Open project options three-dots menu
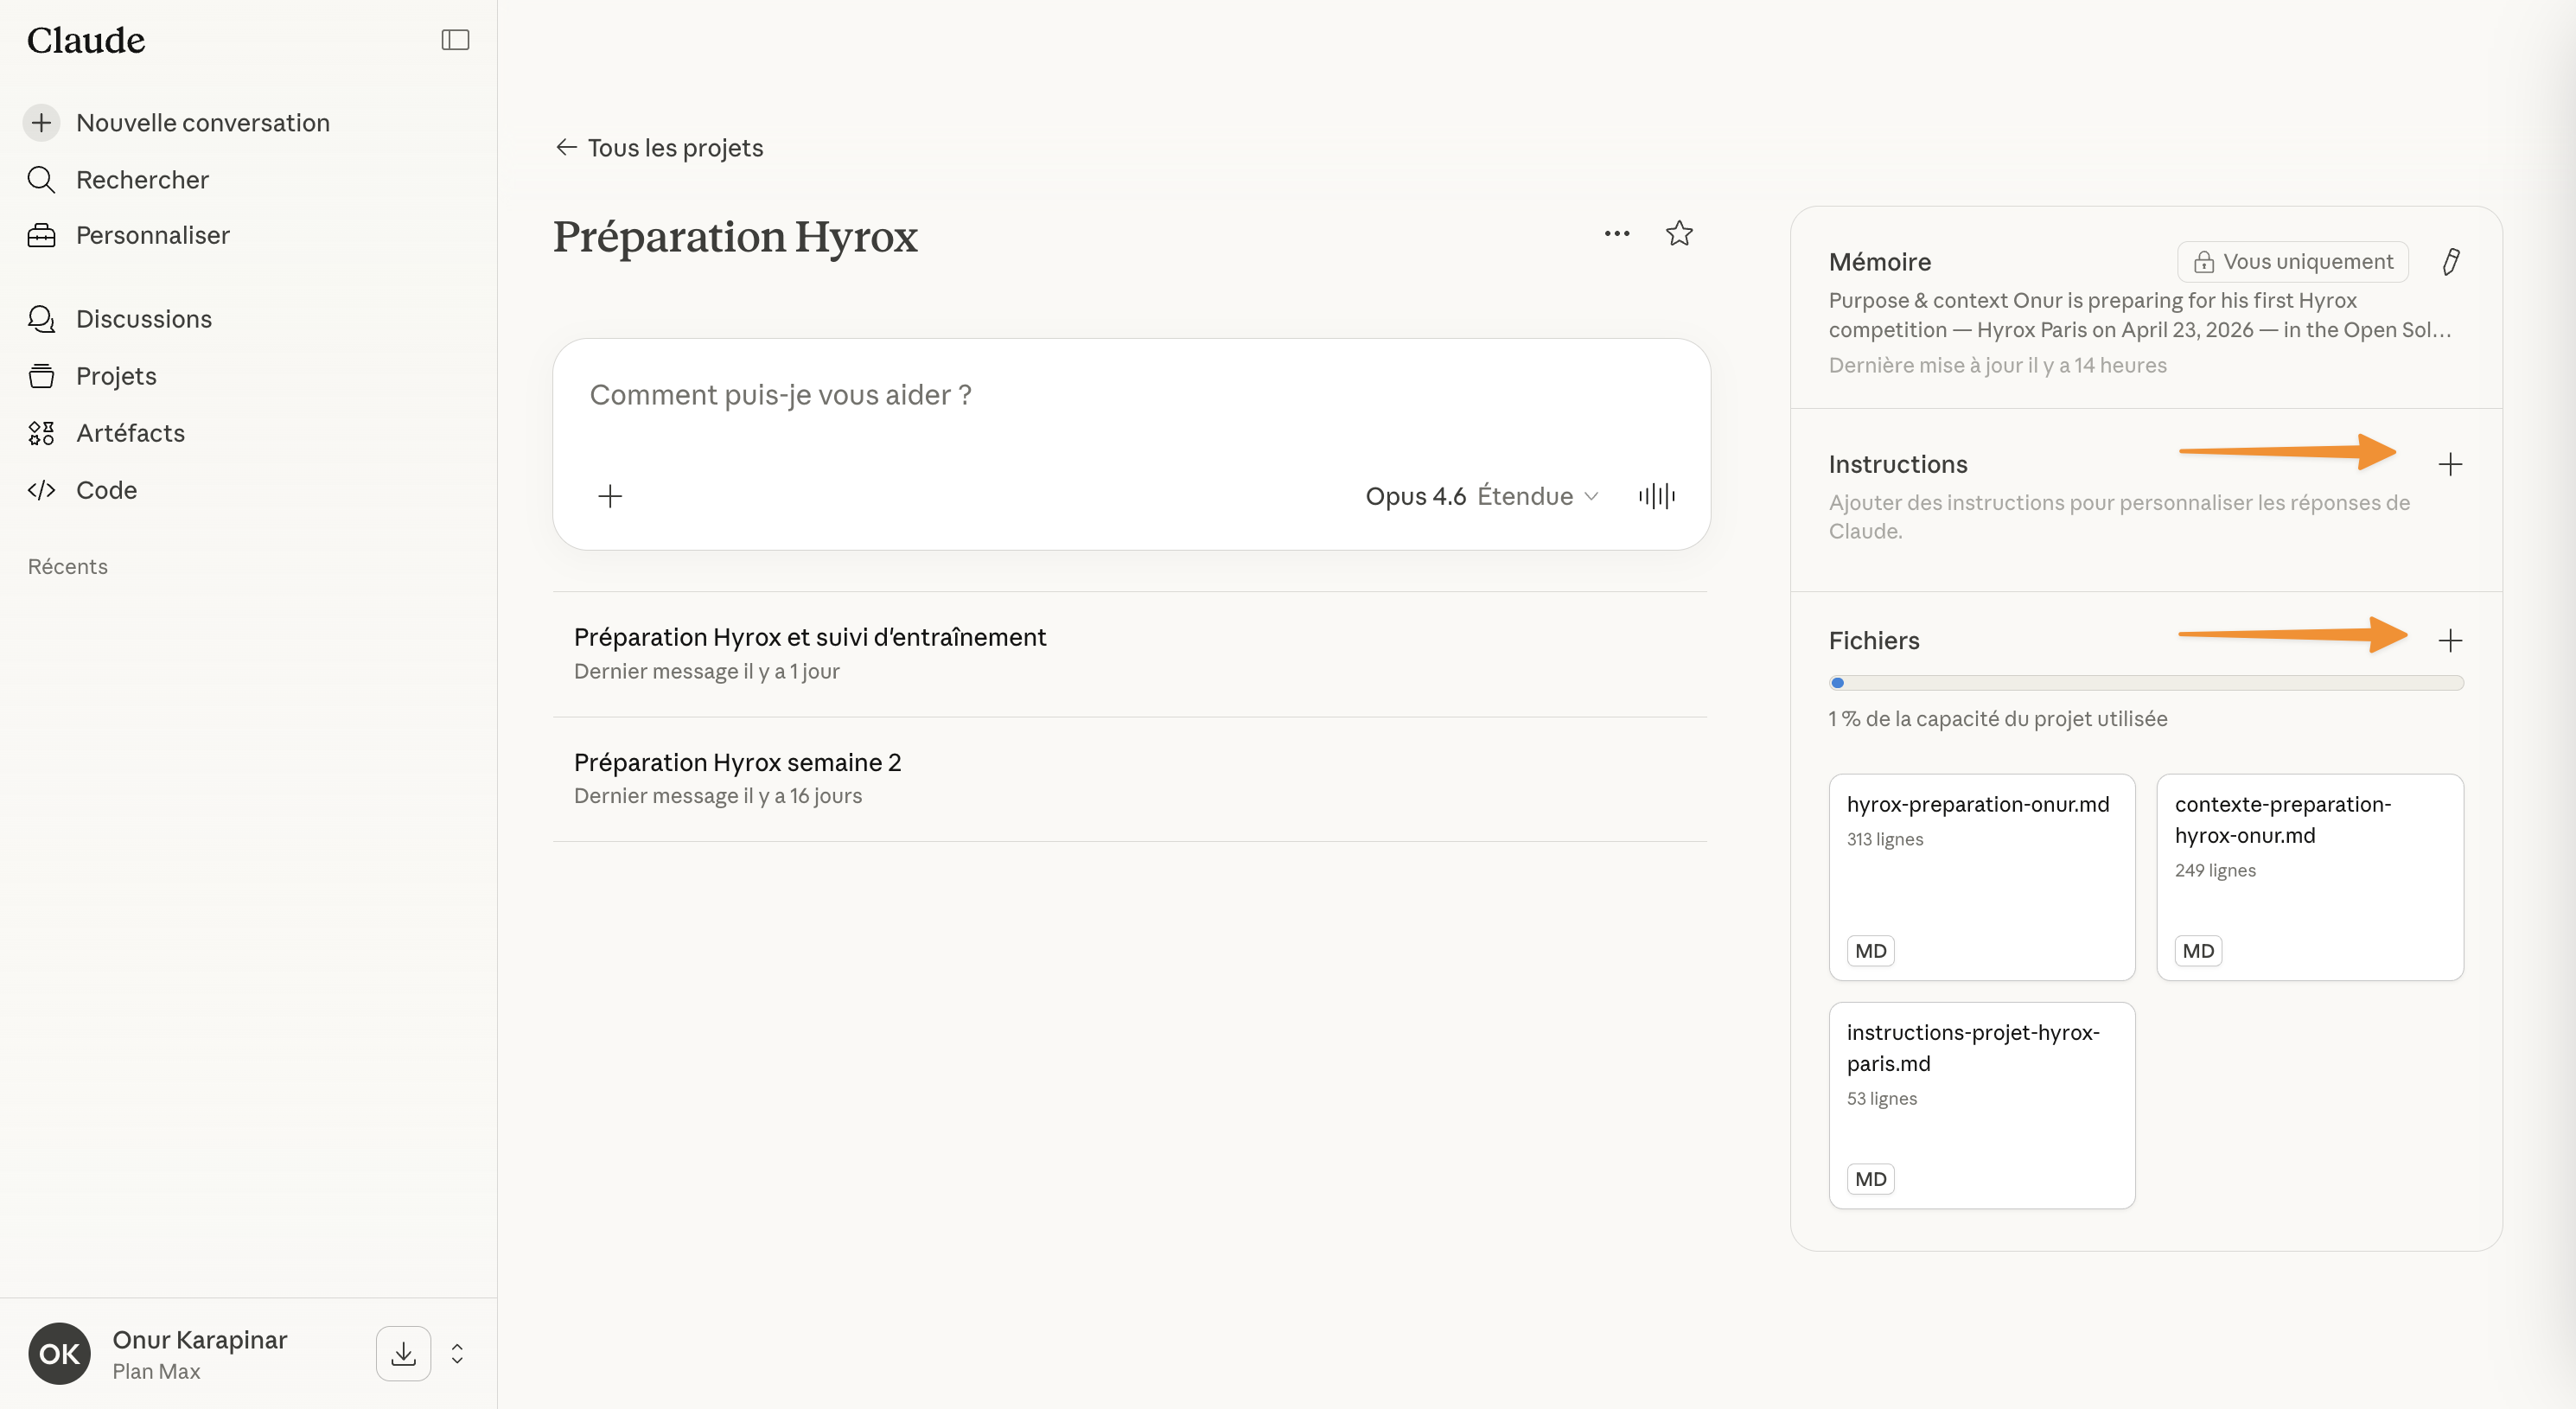Screen dimensions: 2576x1409 [x=1617, y=234]
